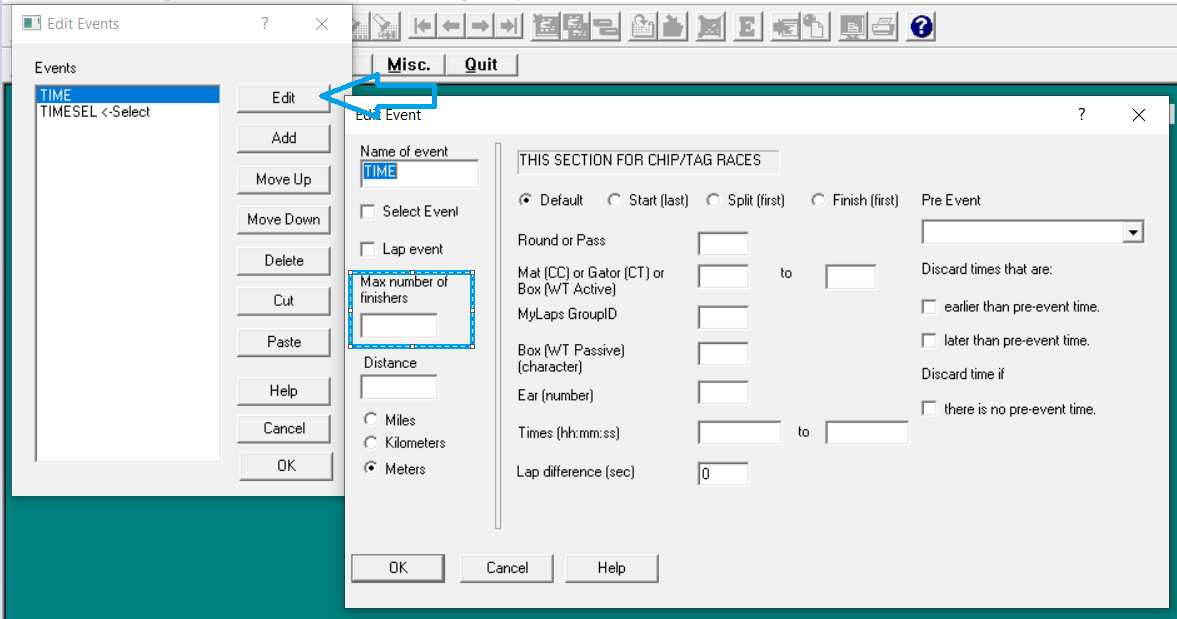The image size is (1177, 619).
Task: Open the Misc. menu
Action: (408, 65)
